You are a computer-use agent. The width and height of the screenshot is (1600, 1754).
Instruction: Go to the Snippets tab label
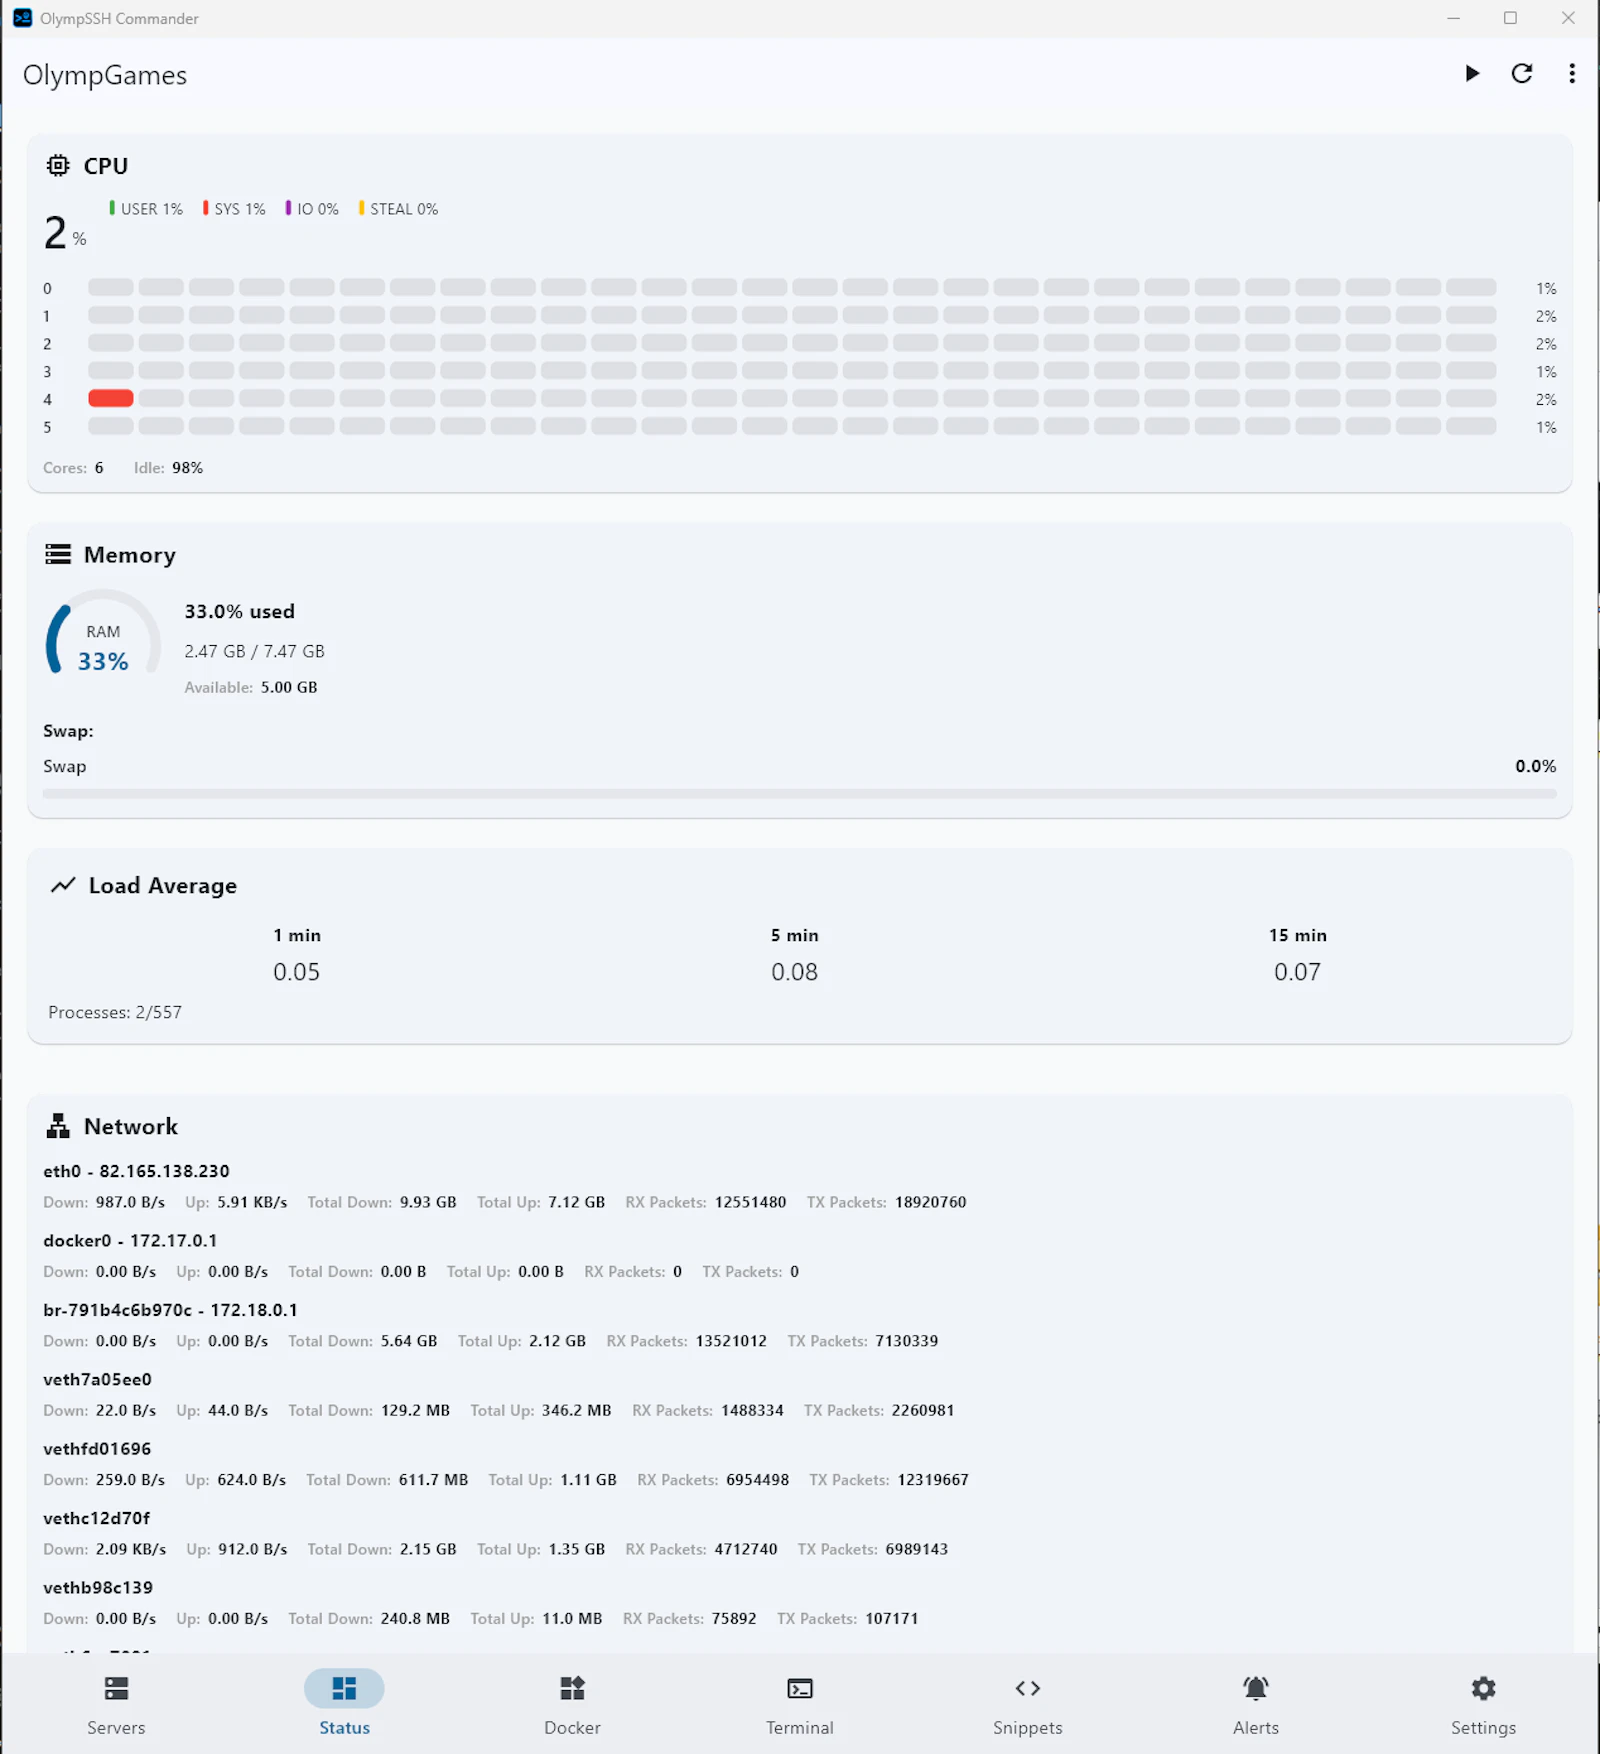coord(1028,1727)
